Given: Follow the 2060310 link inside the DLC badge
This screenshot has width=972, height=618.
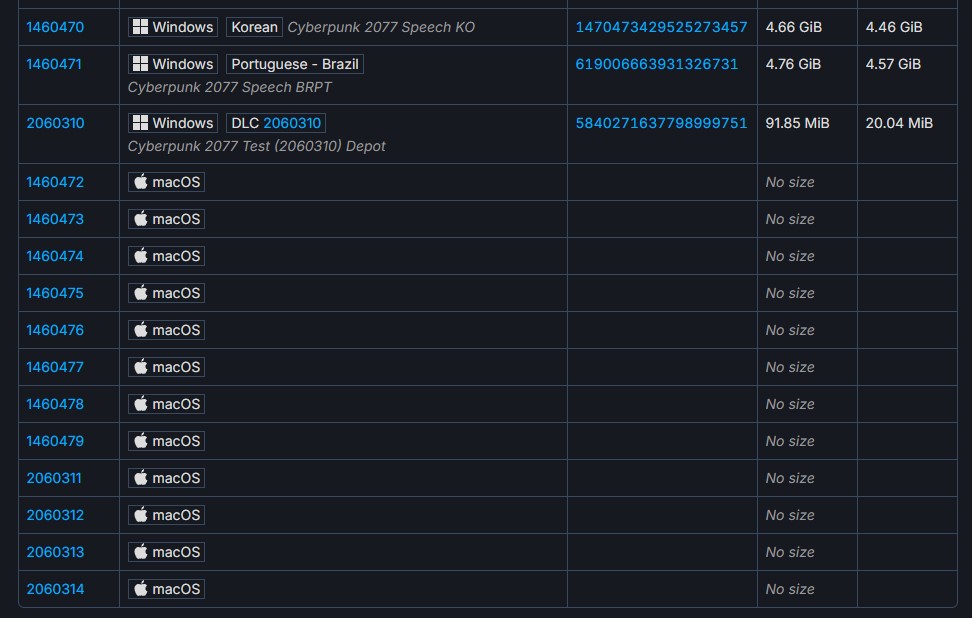Looking at the screenshot, I should 292,123.
